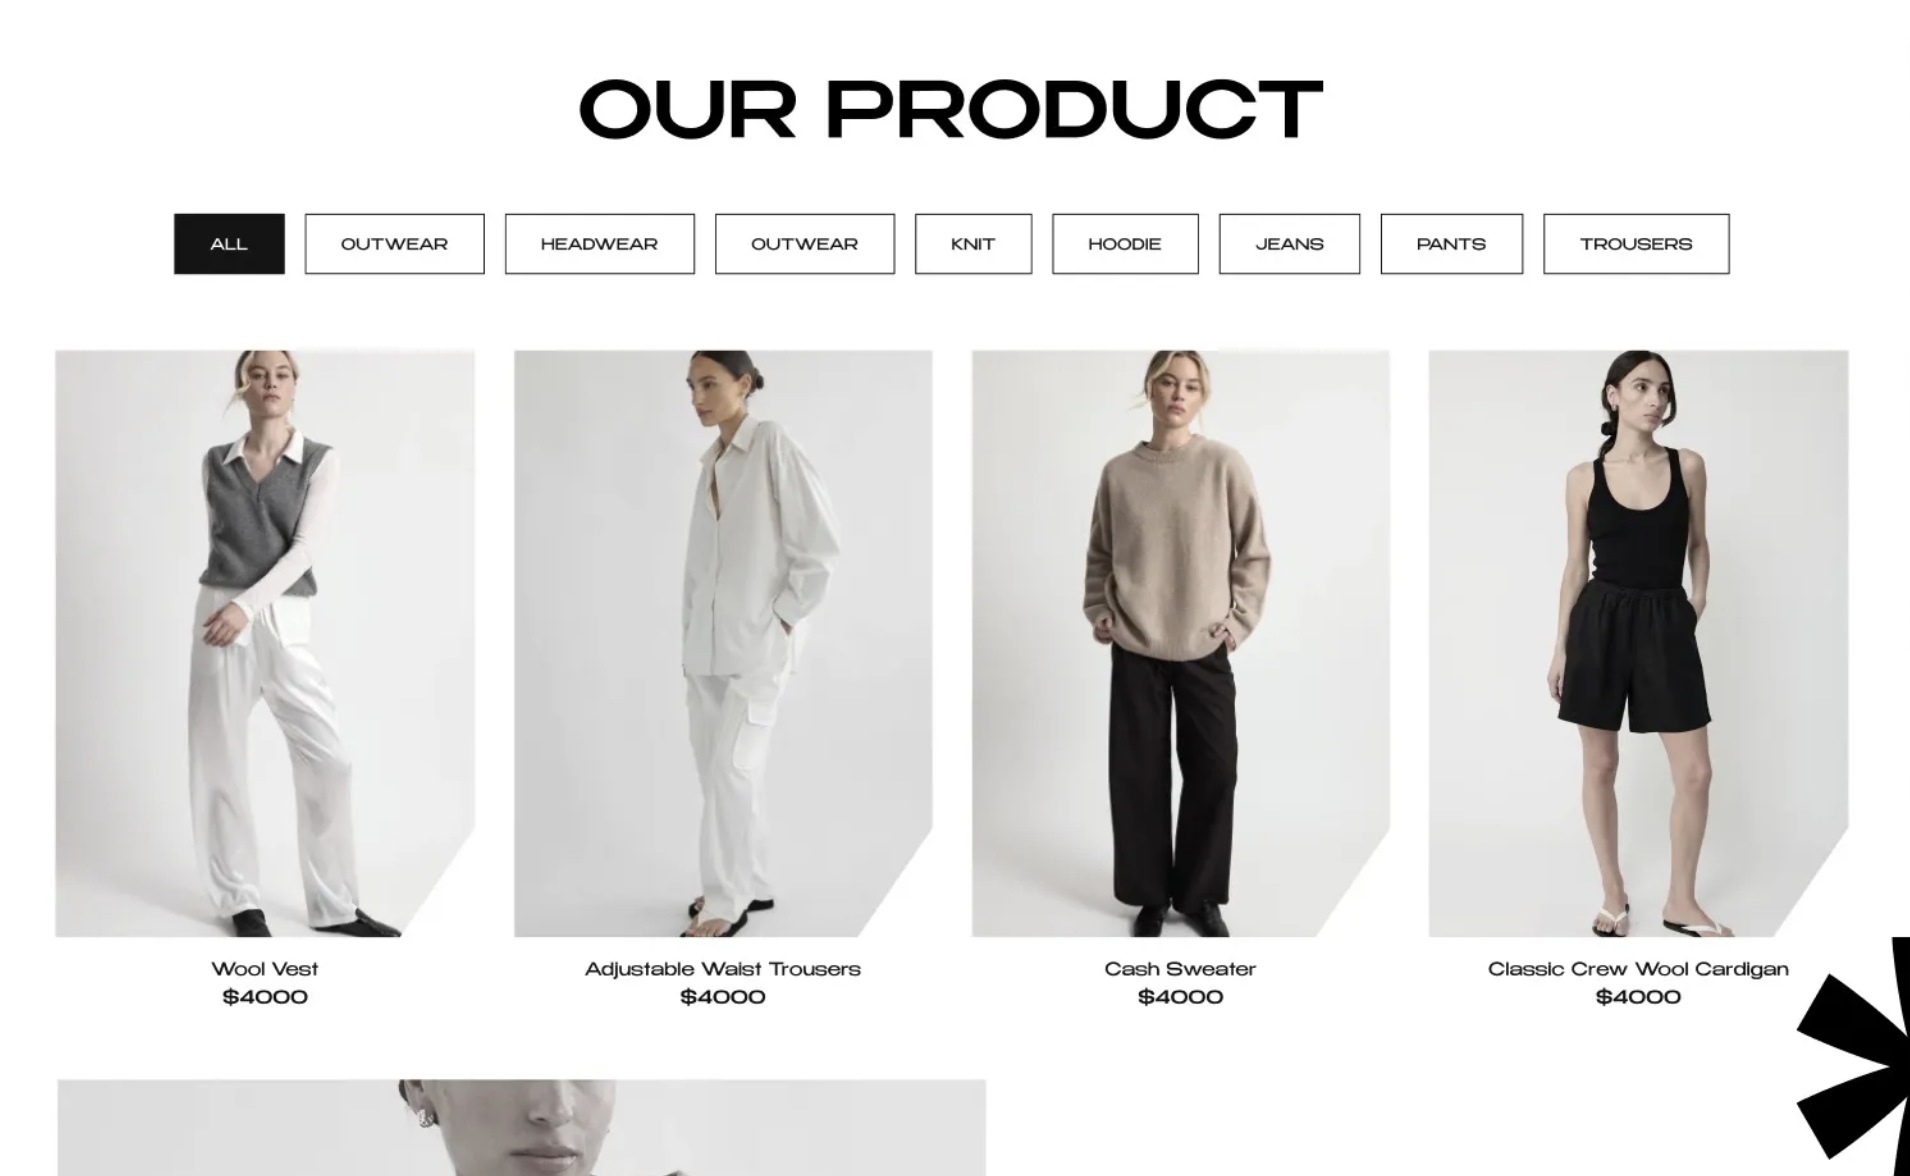Choose the KNIT category filter
Image resolution: width=1910 pixels, height=1176 pixels.
click(973, 243)
